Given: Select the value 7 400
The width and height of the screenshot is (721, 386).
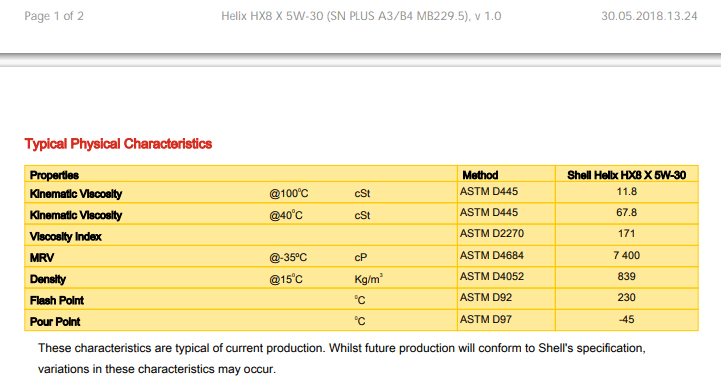Looking at the screenshot, I should coord(626,255).
